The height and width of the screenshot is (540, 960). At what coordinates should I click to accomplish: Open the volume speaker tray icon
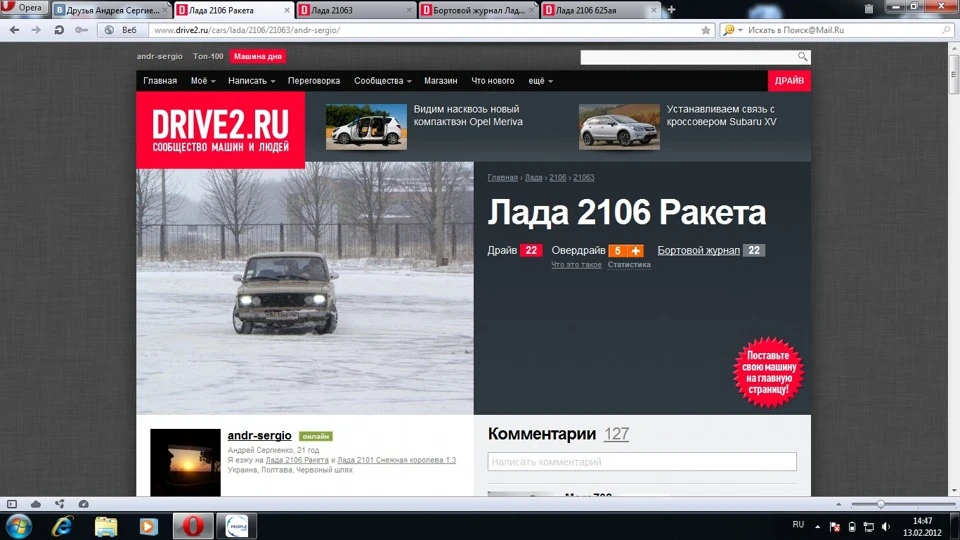click(x=886, y=527)
